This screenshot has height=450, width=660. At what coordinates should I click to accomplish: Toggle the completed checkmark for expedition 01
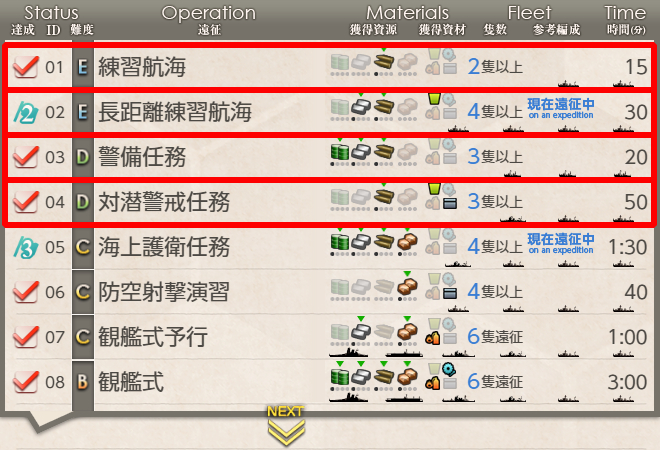(26, 67)
